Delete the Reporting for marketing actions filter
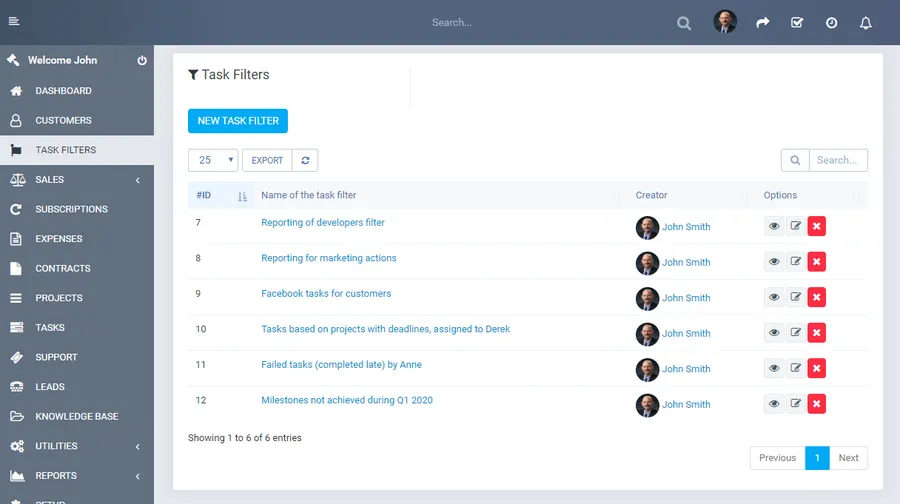This screenshot has height=504, width=900. (817, 262)
